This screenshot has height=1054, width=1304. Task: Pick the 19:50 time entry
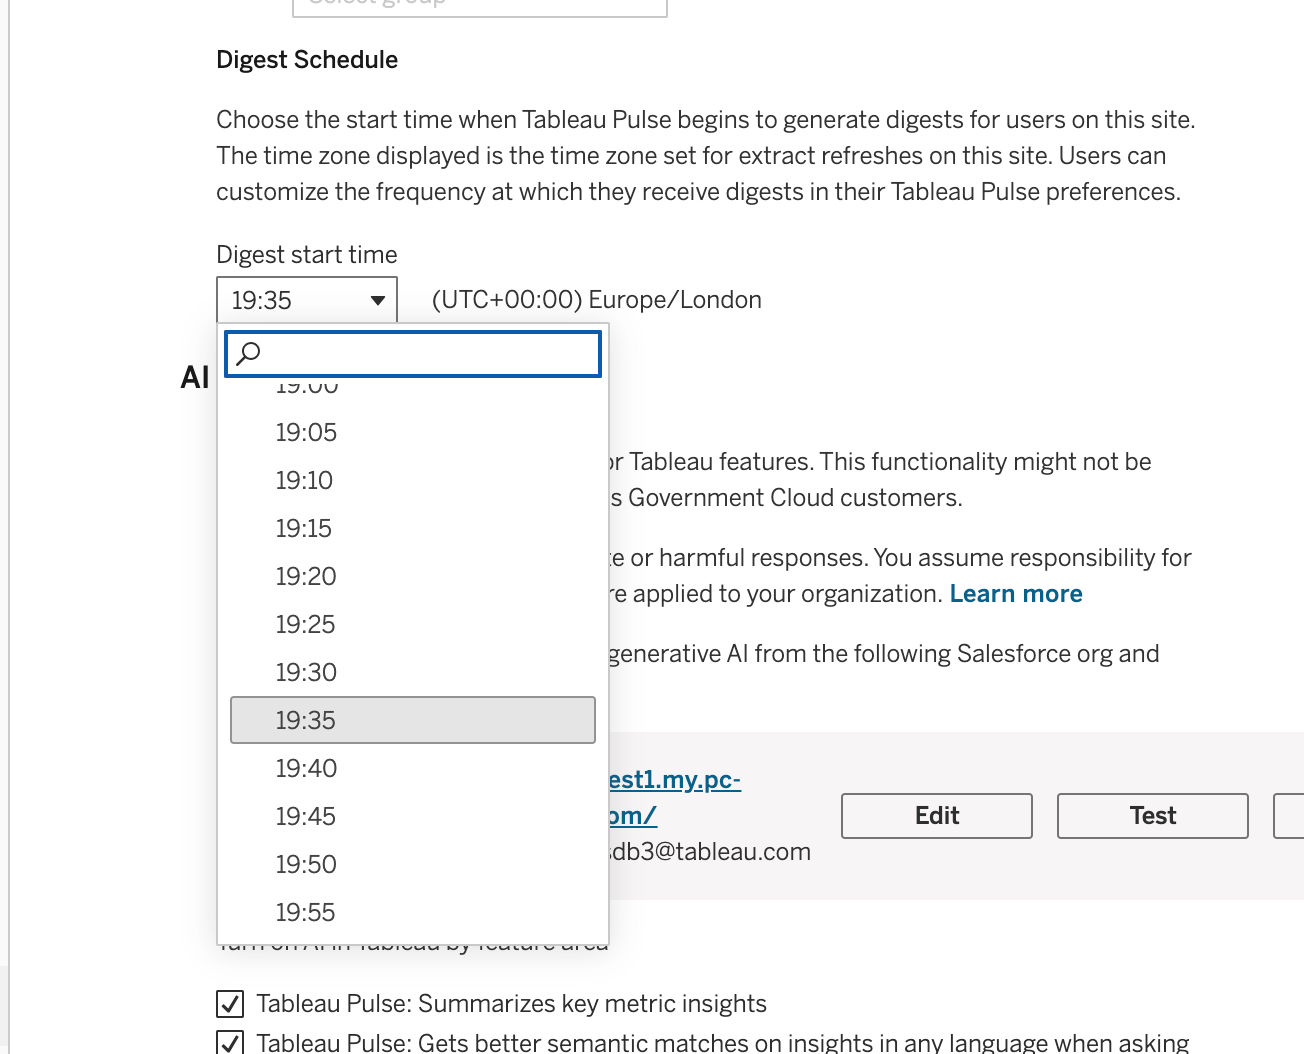(x=306, y=865)
